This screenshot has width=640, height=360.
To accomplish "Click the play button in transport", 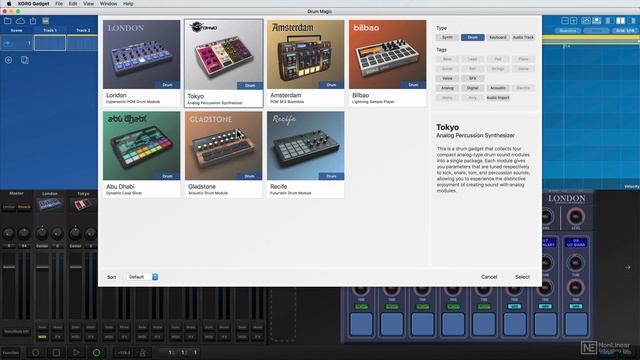I will pyautogui.click(x=76, y=352).
